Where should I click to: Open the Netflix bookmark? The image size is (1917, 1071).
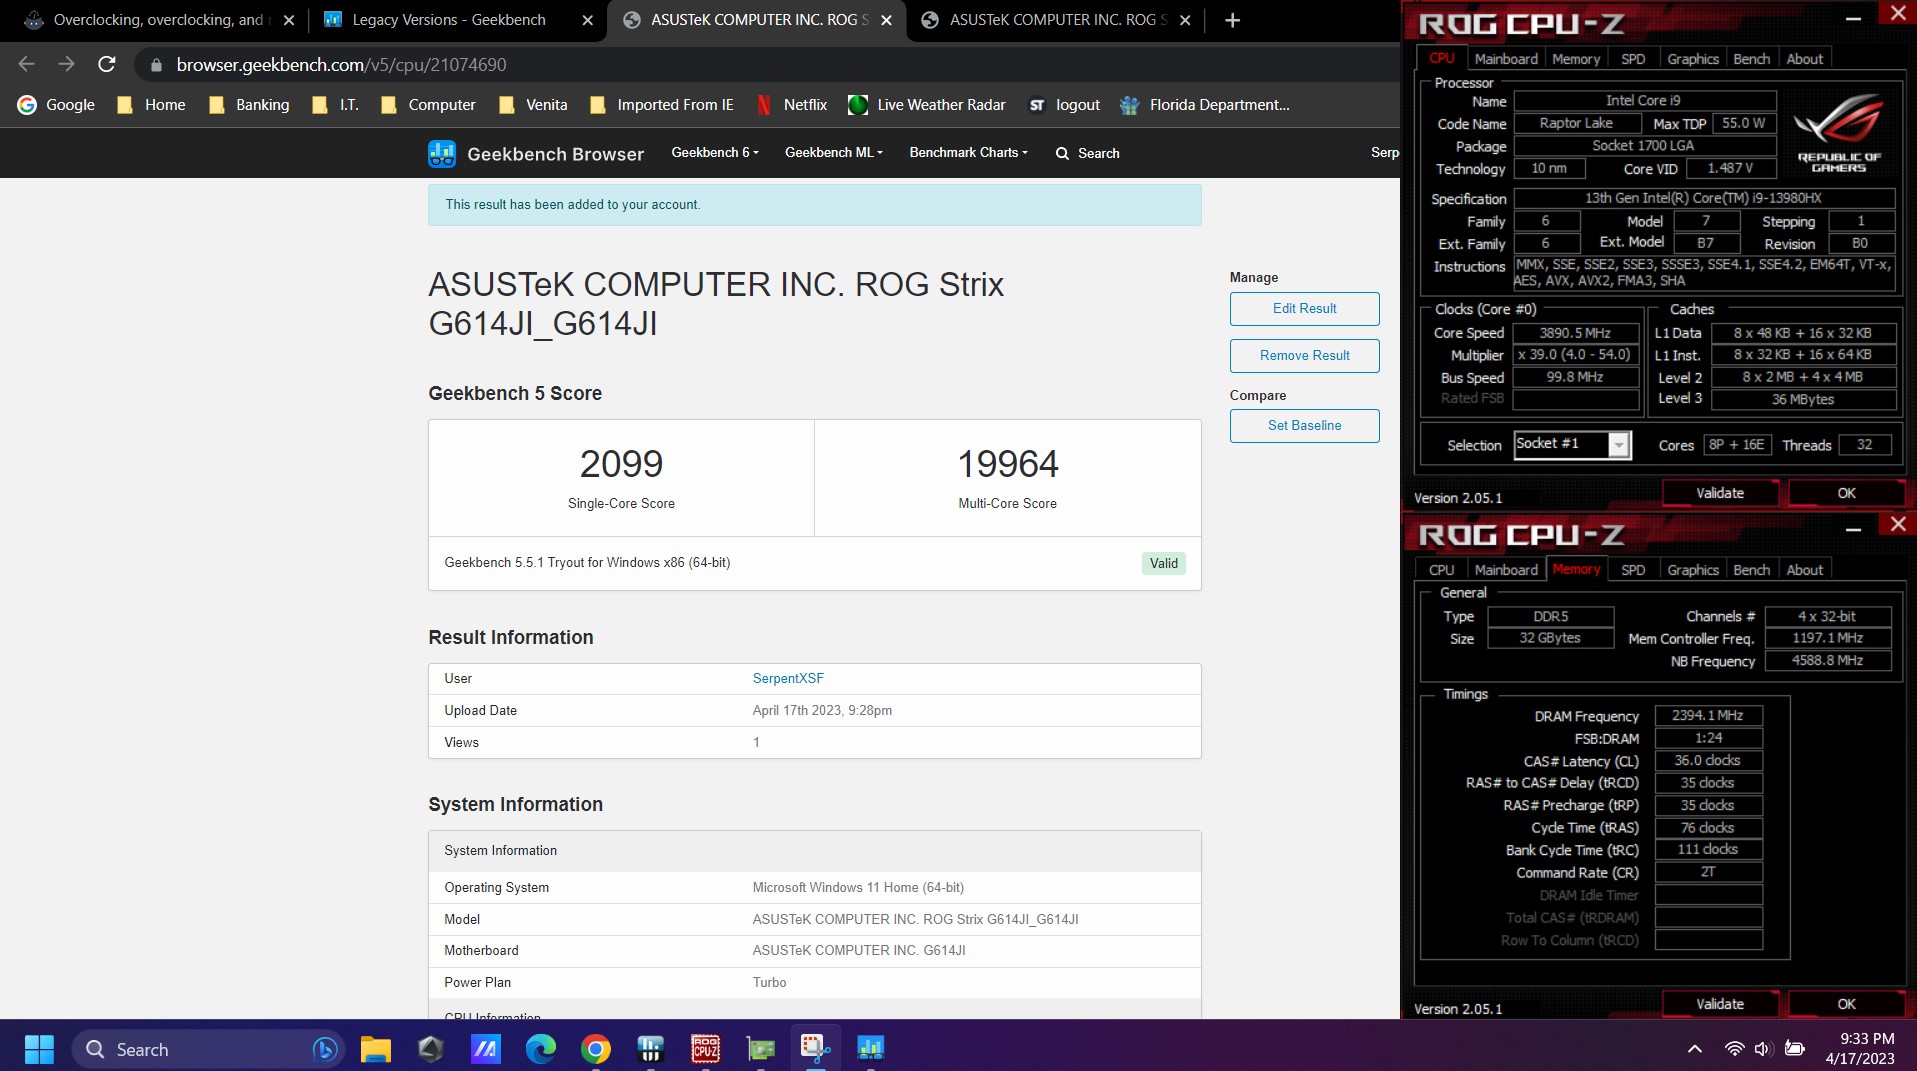(791, 105)
